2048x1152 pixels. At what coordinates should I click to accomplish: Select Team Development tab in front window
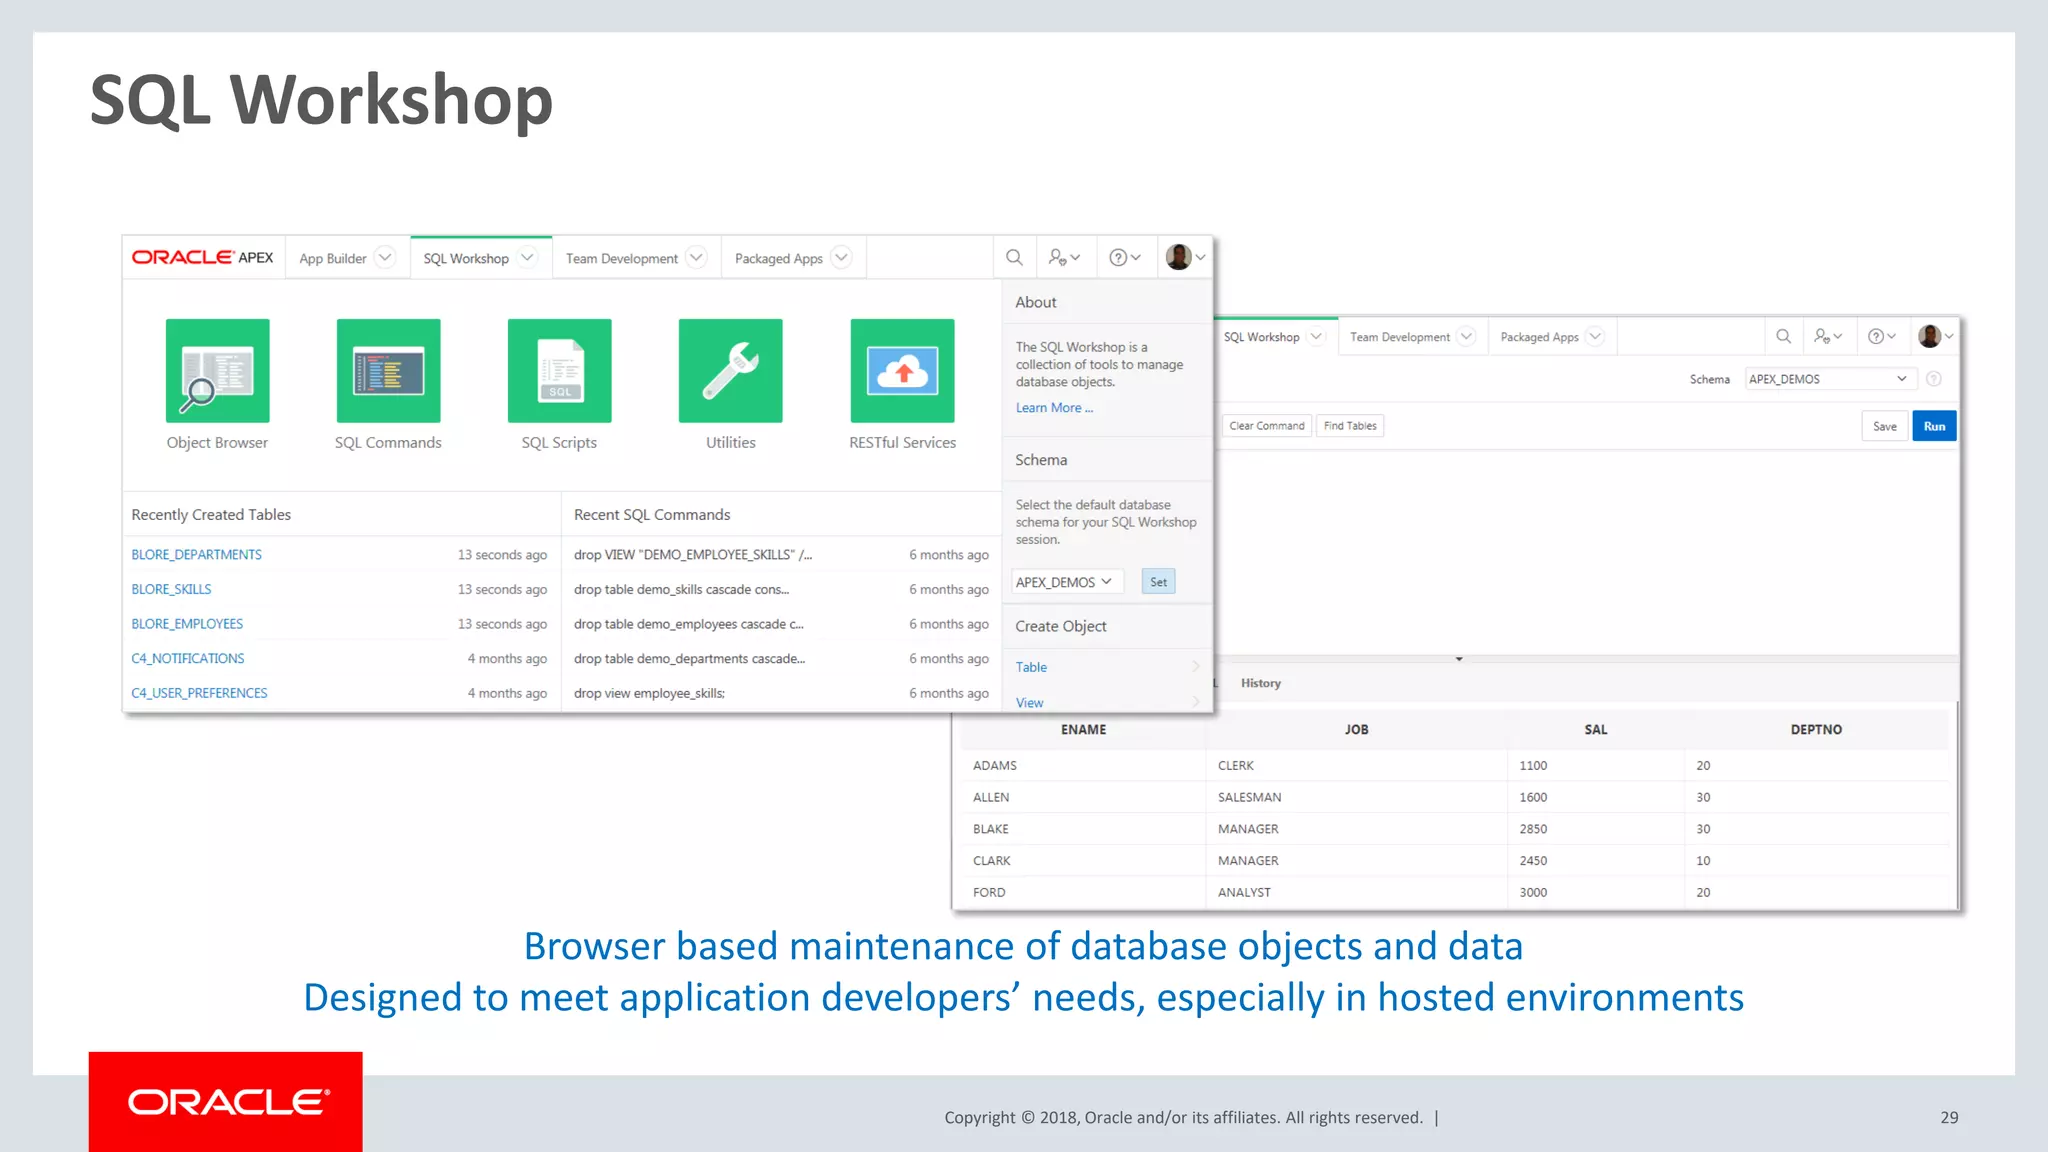coord(622,258)
